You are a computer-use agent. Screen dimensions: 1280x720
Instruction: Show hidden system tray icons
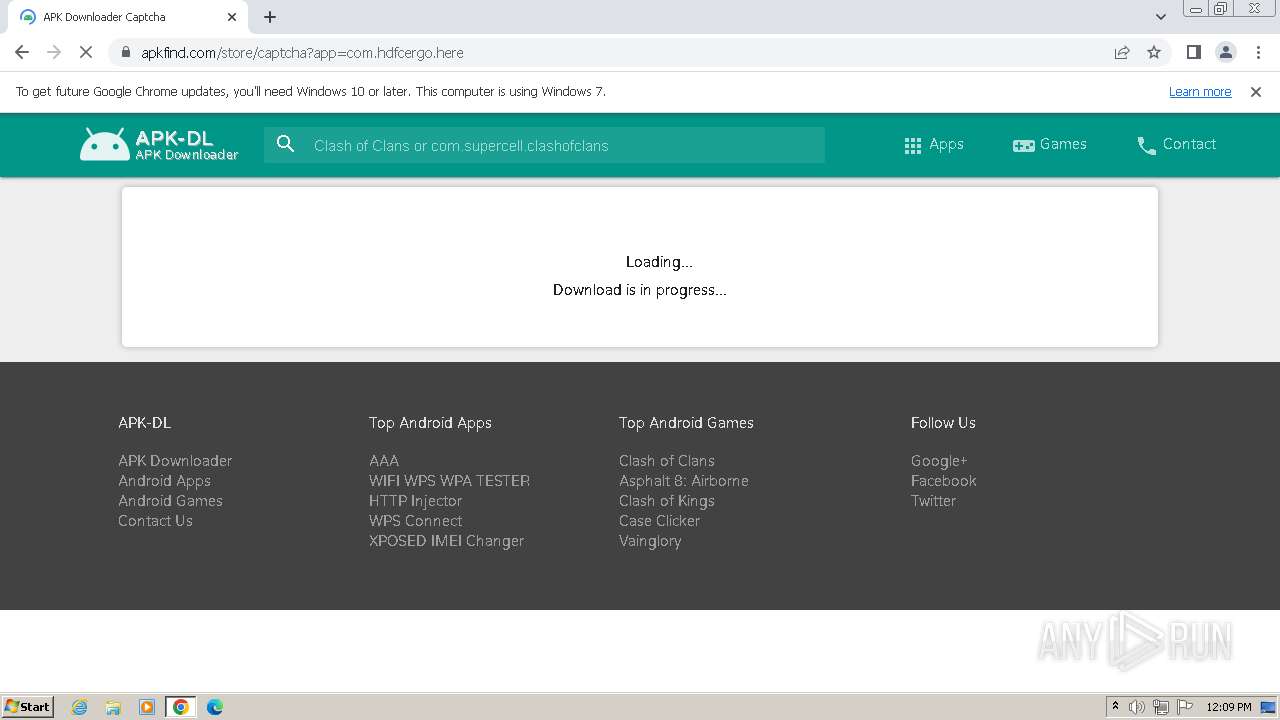(x=1115, y=707)
